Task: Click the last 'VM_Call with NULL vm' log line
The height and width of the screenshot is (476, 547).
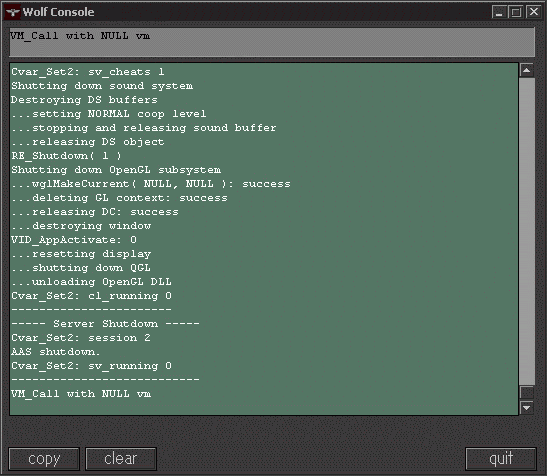Action: click(x=81, y=394)
